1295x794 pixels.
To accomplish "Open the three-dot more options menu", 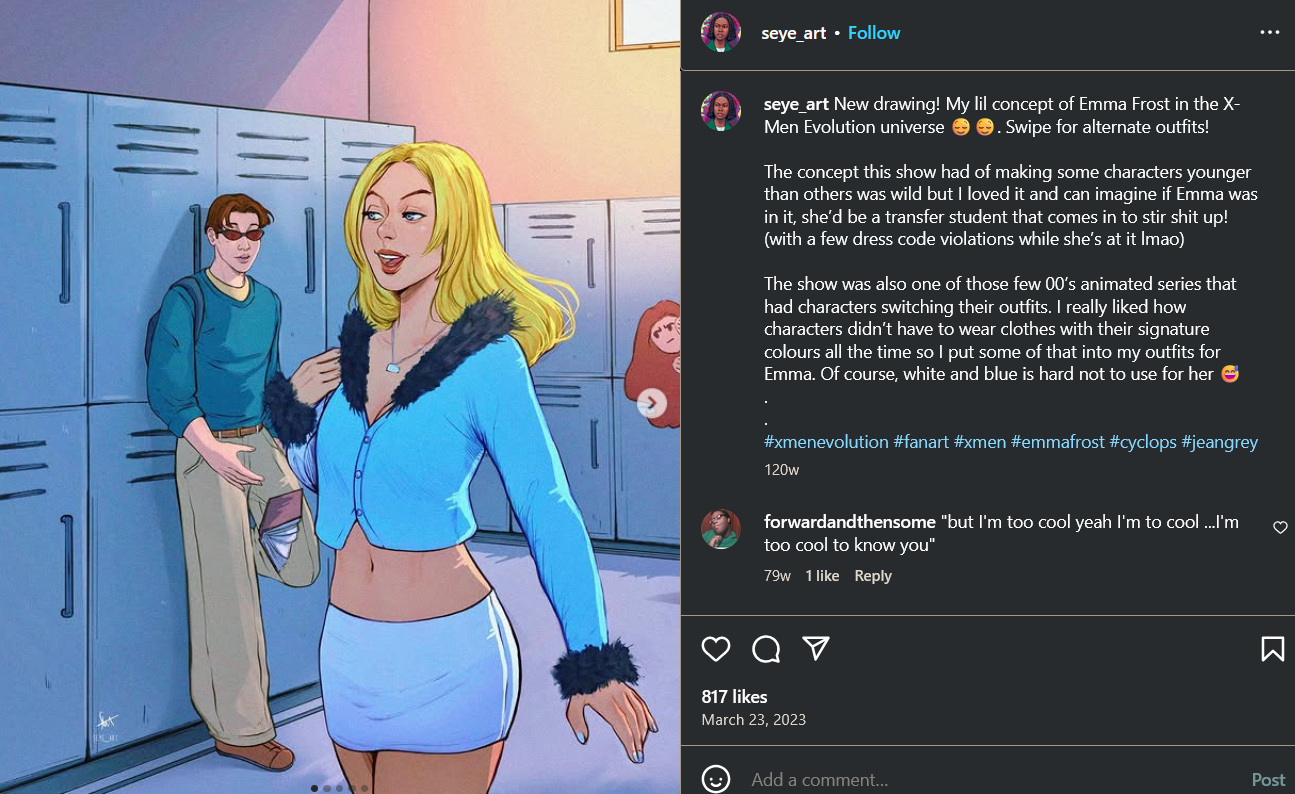I will [x=1270, y=33].
